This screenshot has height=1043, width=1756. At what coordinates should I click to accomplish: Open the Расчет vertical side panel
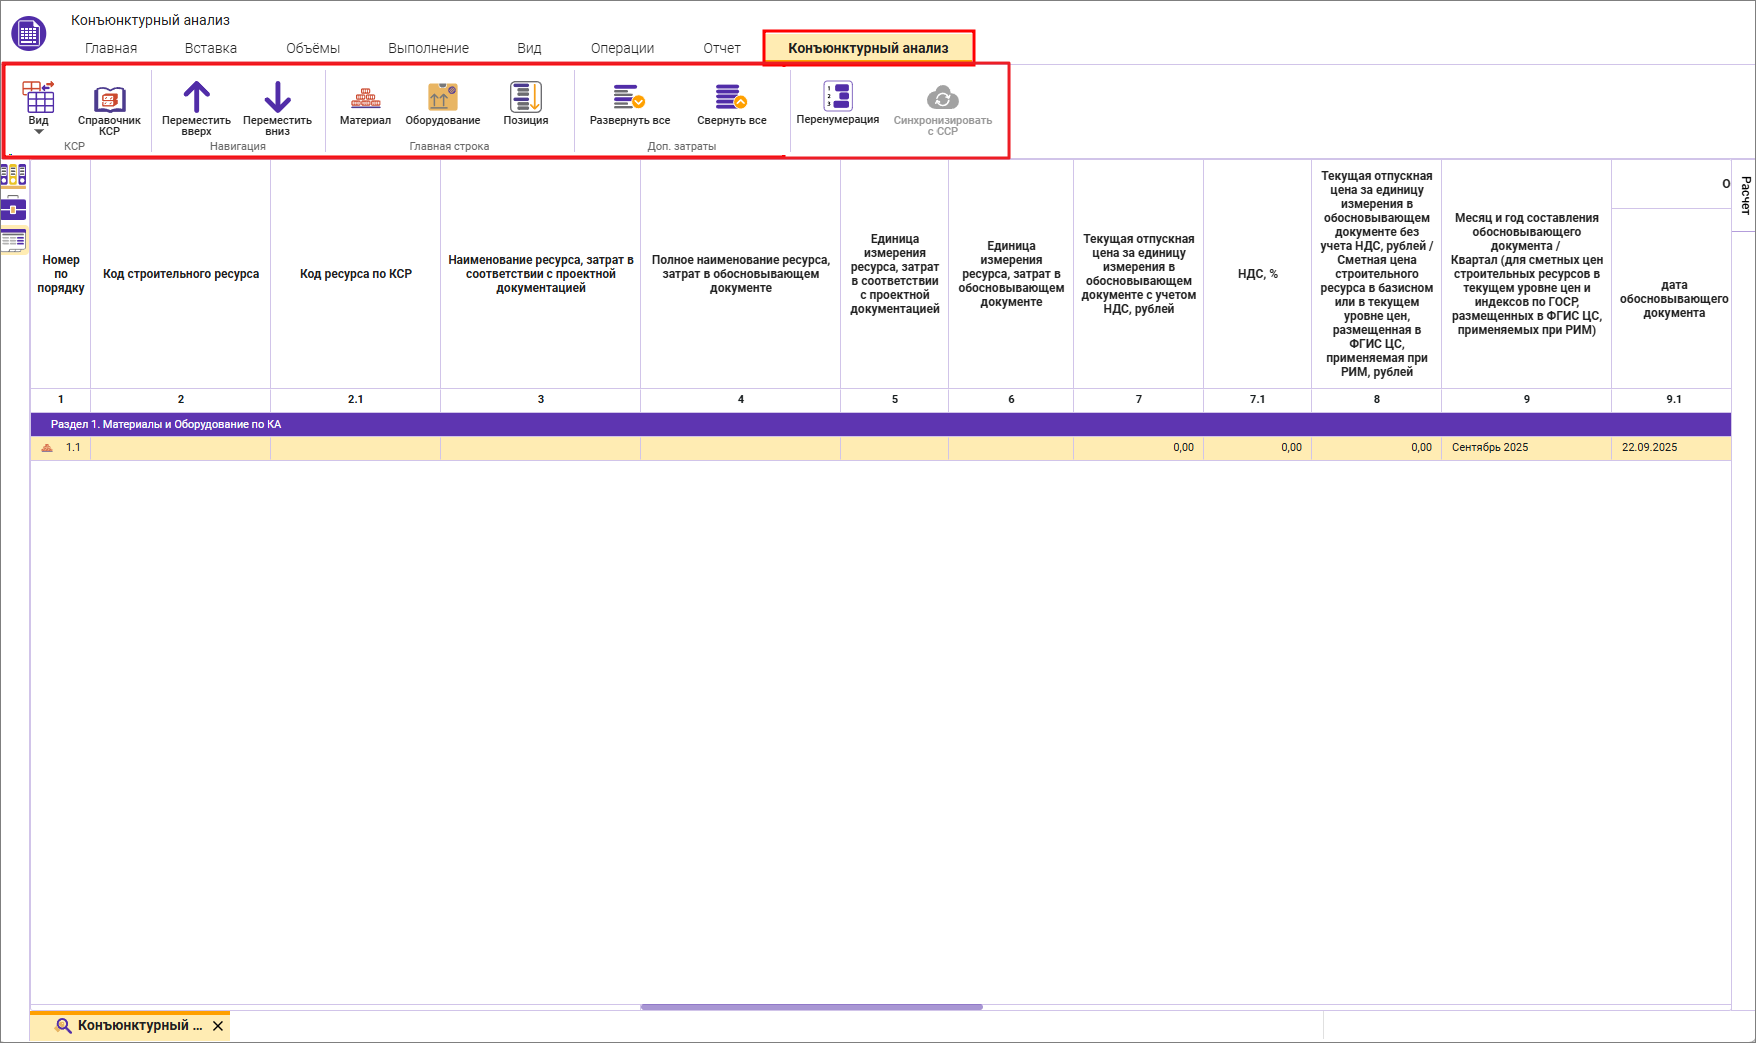pos(1745,195)
